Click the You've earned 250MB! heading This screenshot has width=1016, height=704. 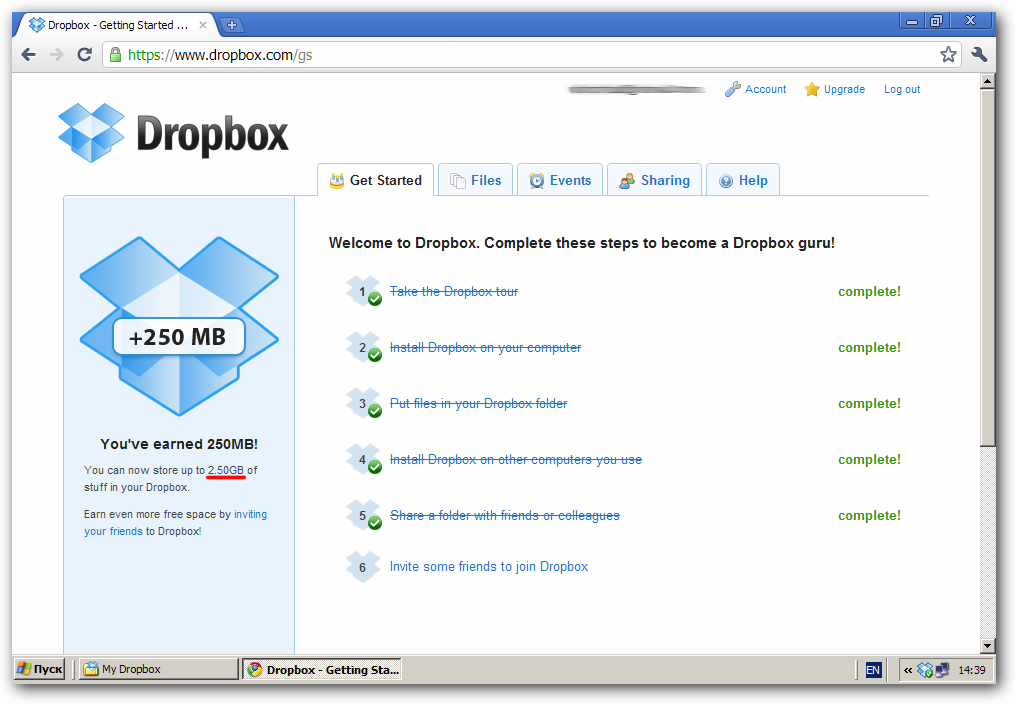(179, 444)
